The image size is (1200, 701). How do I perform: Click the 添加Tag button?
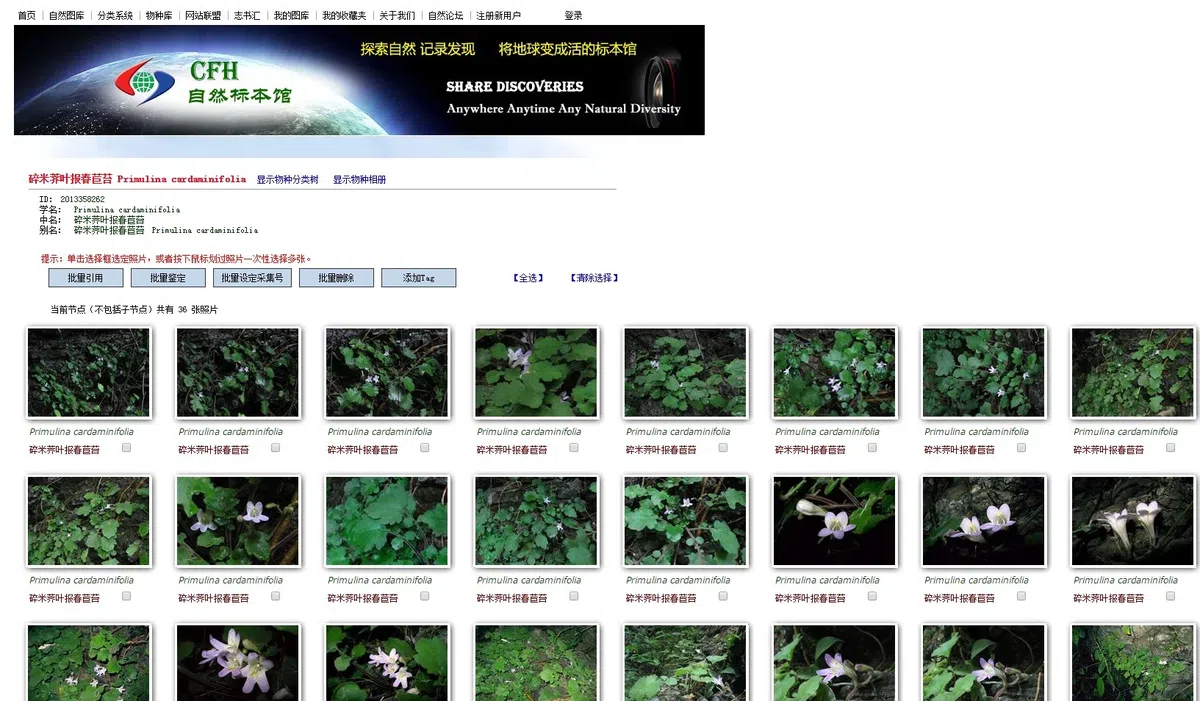point(418,278)
